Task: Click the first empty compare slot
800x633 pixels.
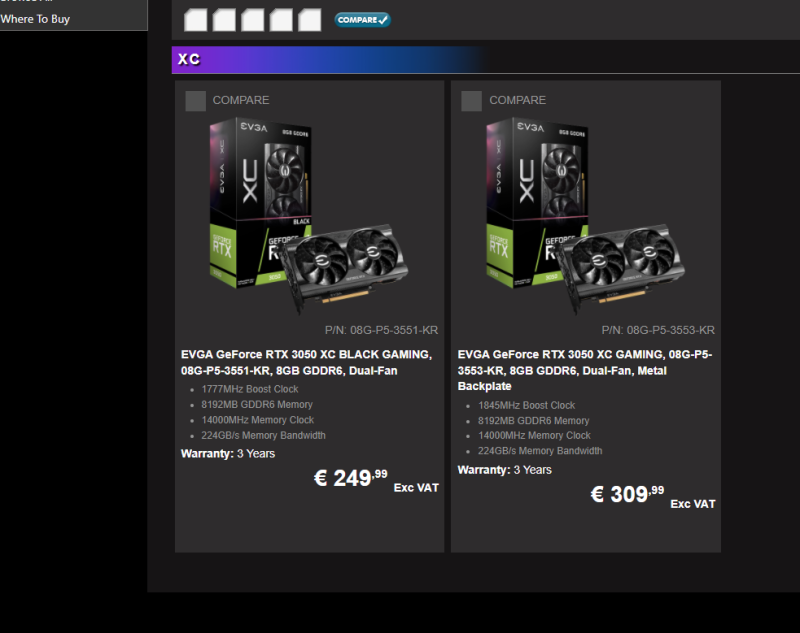Action: 195,20
